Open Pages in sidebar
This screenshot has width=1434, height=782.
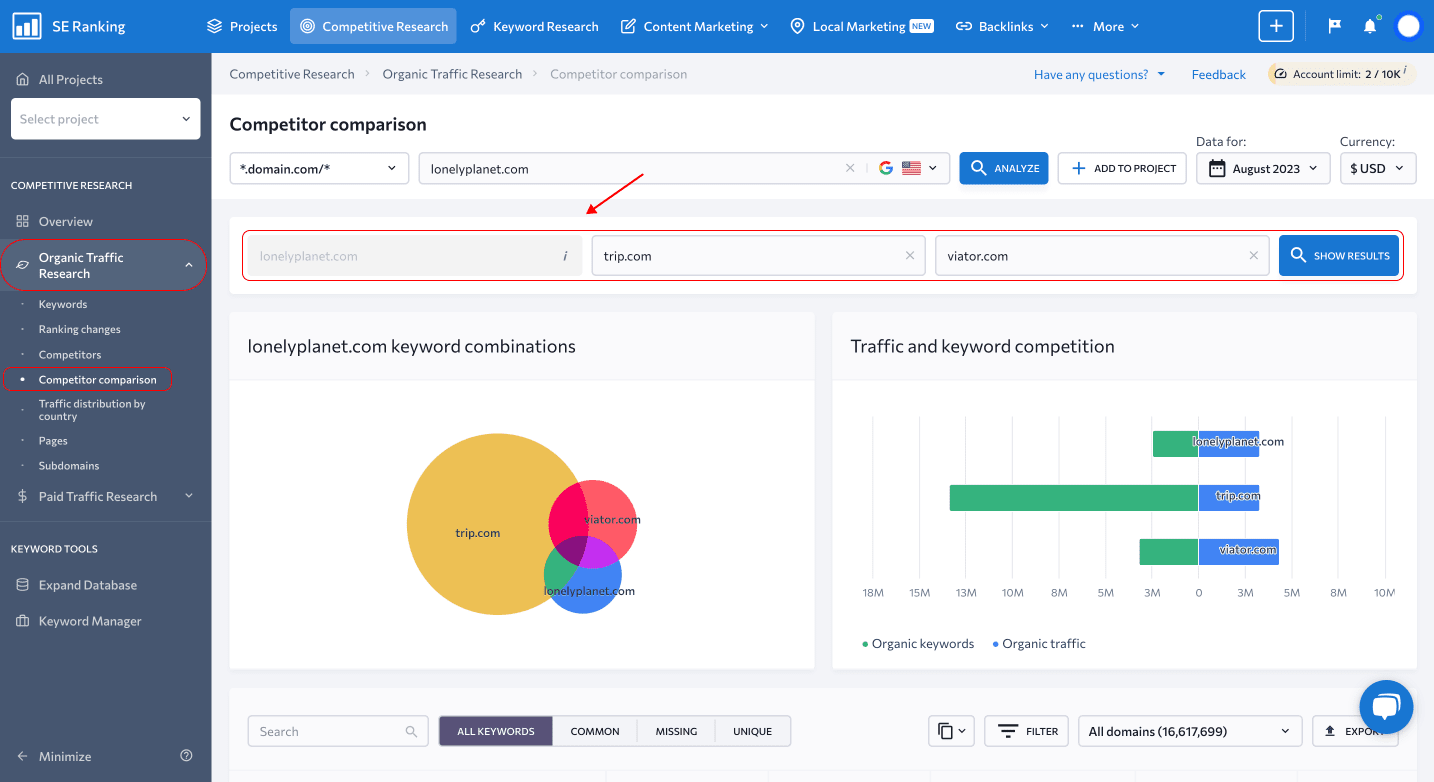(53, 440)
